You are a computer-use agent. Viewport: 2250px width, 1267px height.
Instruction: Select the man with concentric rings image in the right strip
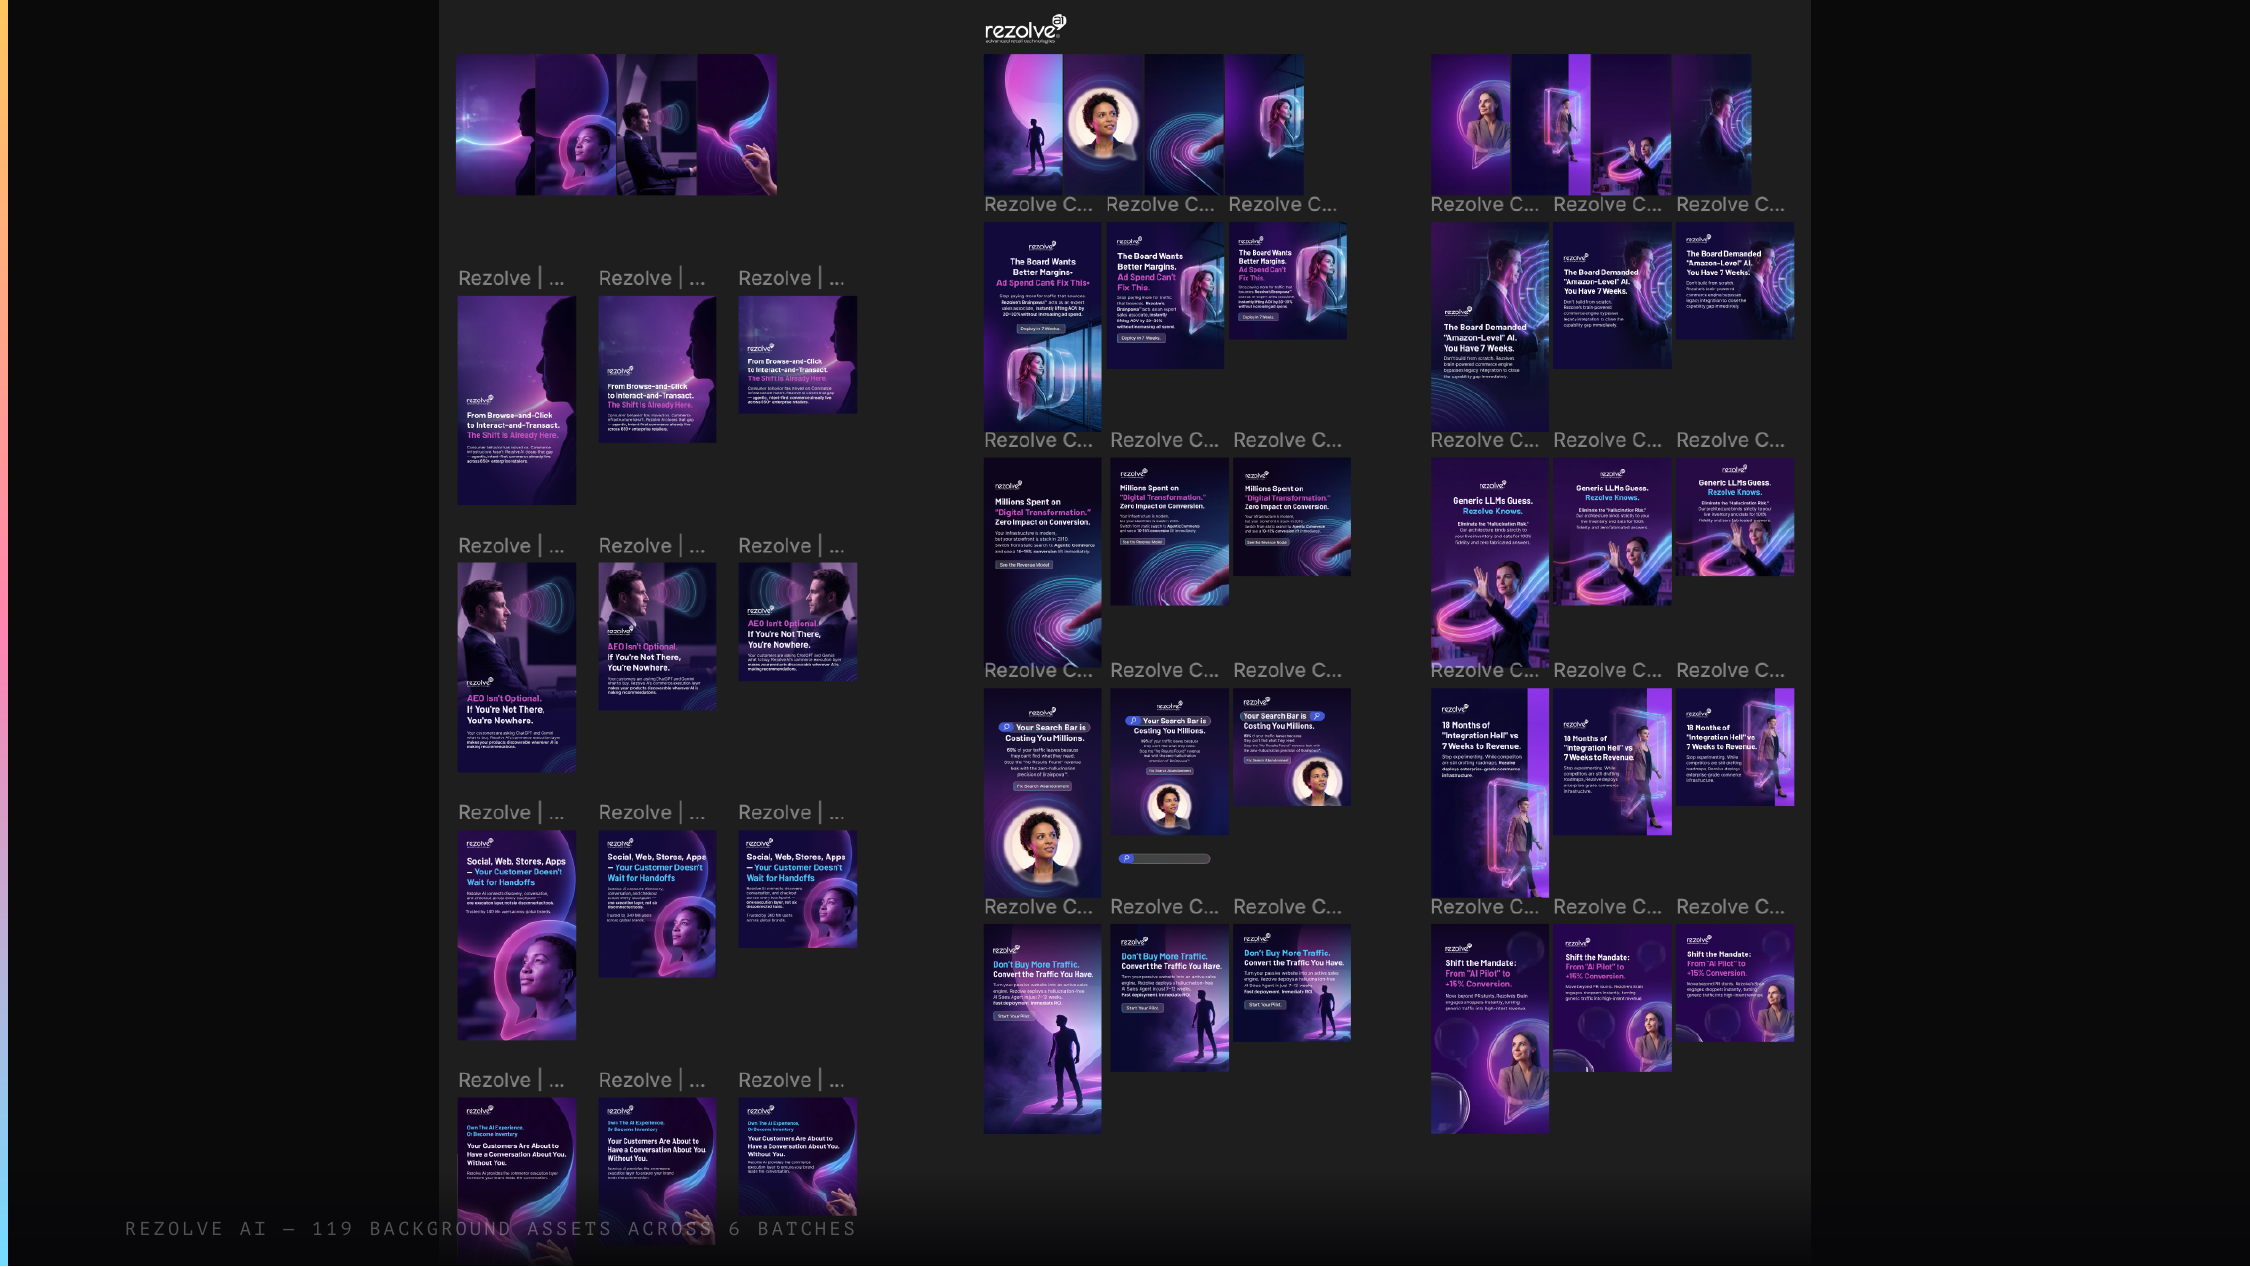pyautogui.click(x=1711, y=124)
